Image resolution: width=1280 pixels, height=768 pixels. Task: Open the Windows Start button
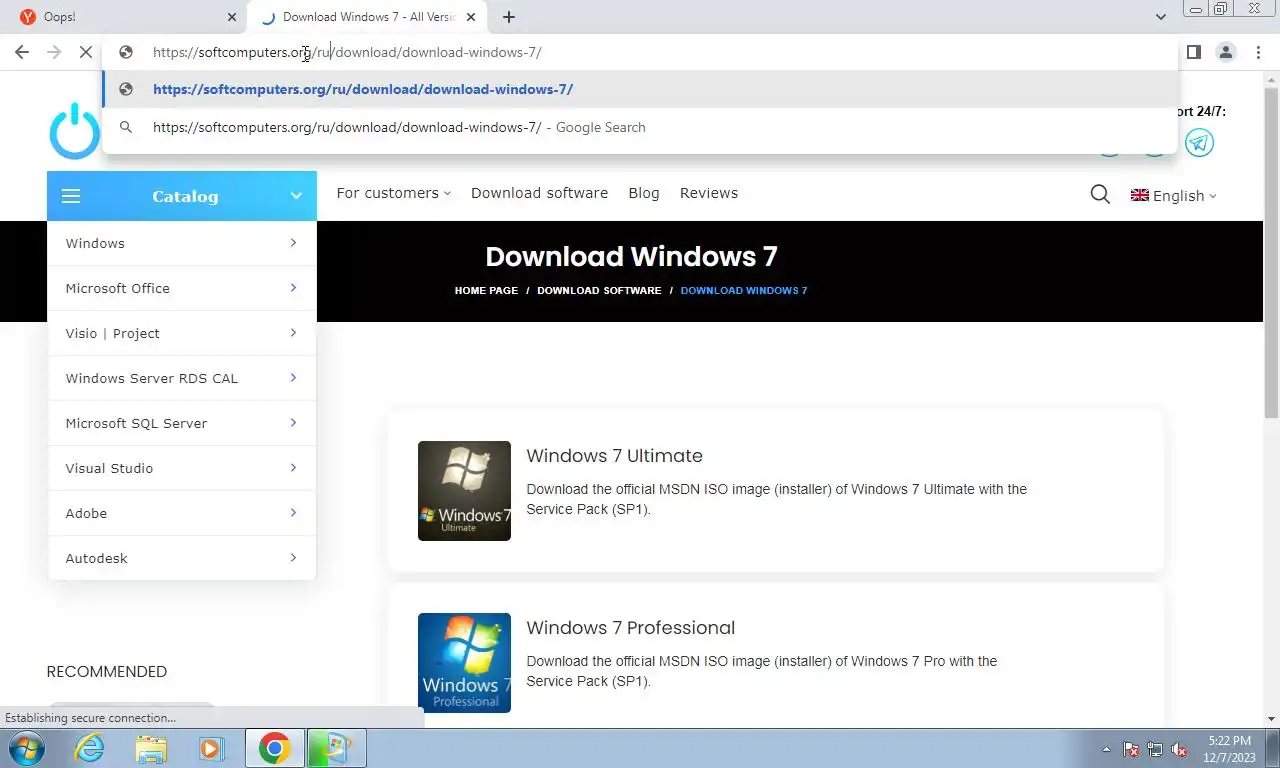click(25, 748)
